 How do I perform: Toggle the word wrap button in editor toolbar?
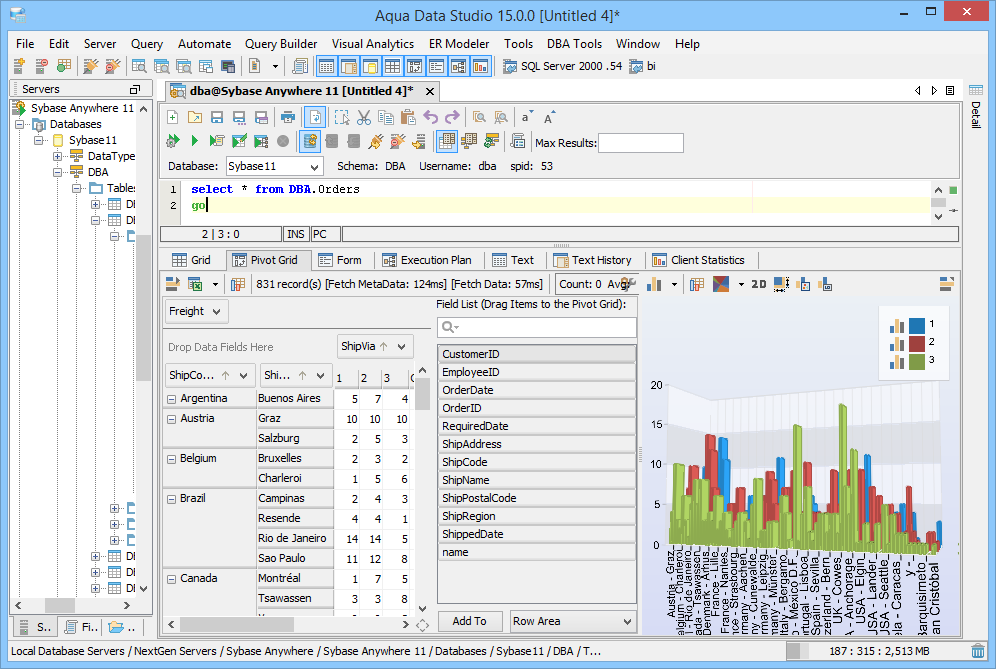pos(316,118)
